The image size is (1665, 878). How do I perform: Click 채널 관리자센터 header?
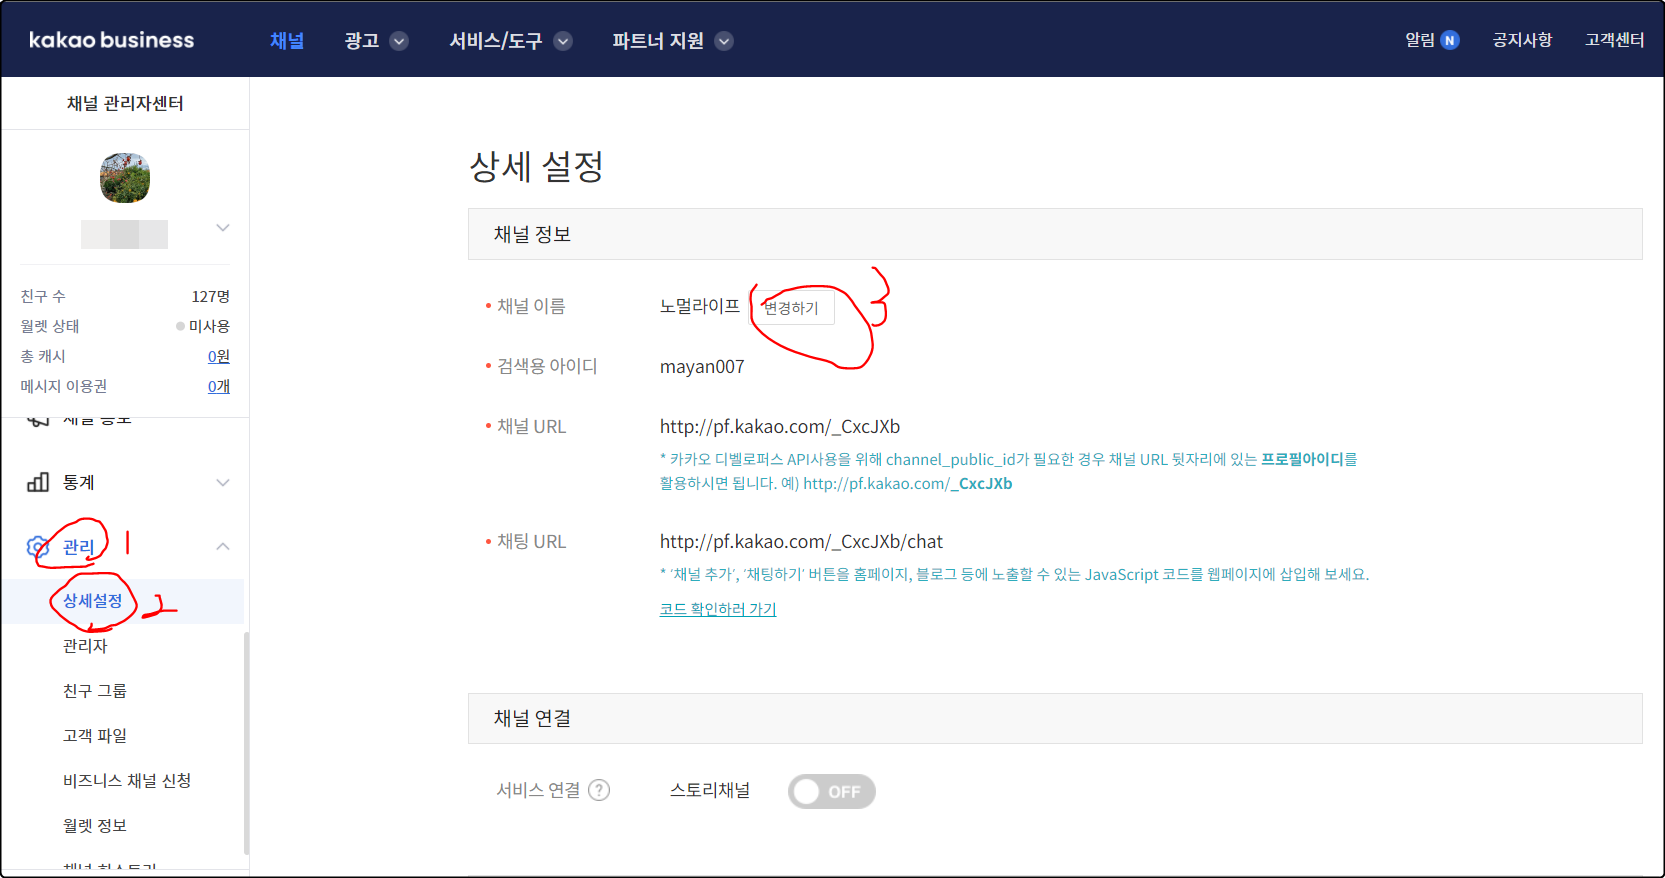point(125,103)
